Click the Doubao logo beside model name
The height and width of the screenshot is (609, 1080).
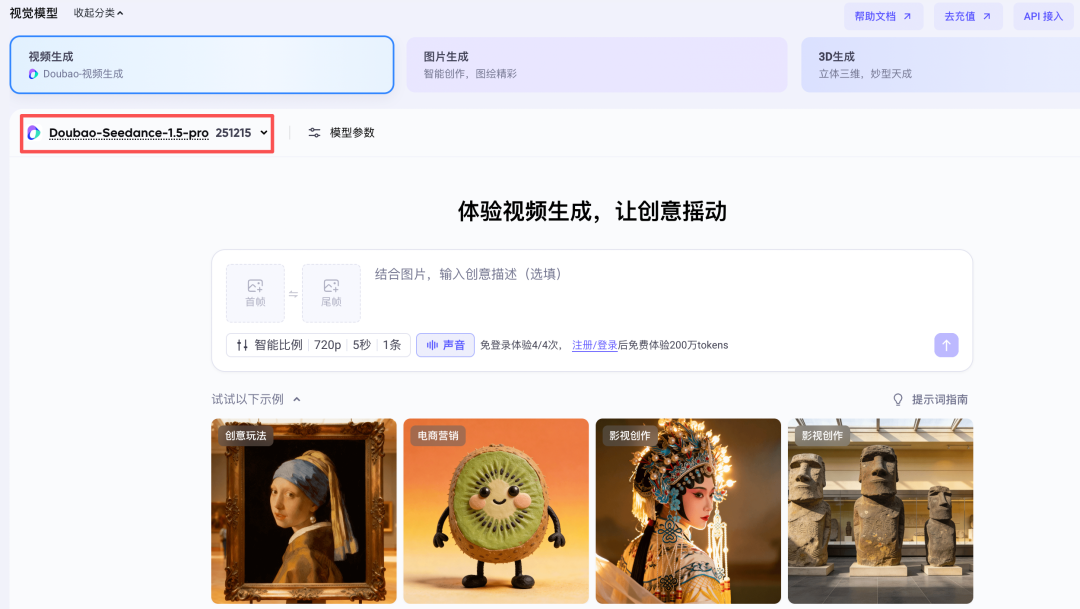(x=33, y=133)
